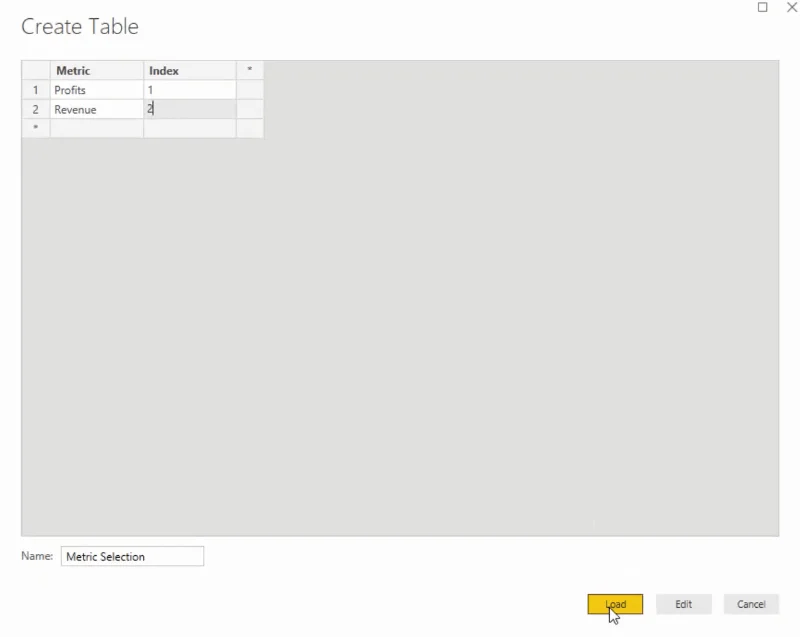
Task: Click the Profits cell
Action: point(96,90)
